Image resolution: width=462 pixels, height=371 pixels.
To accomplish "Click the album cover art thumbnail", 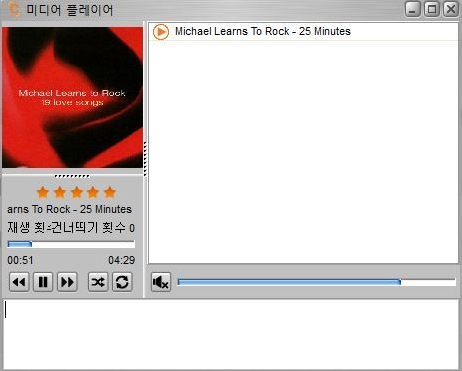I will 72,97.
